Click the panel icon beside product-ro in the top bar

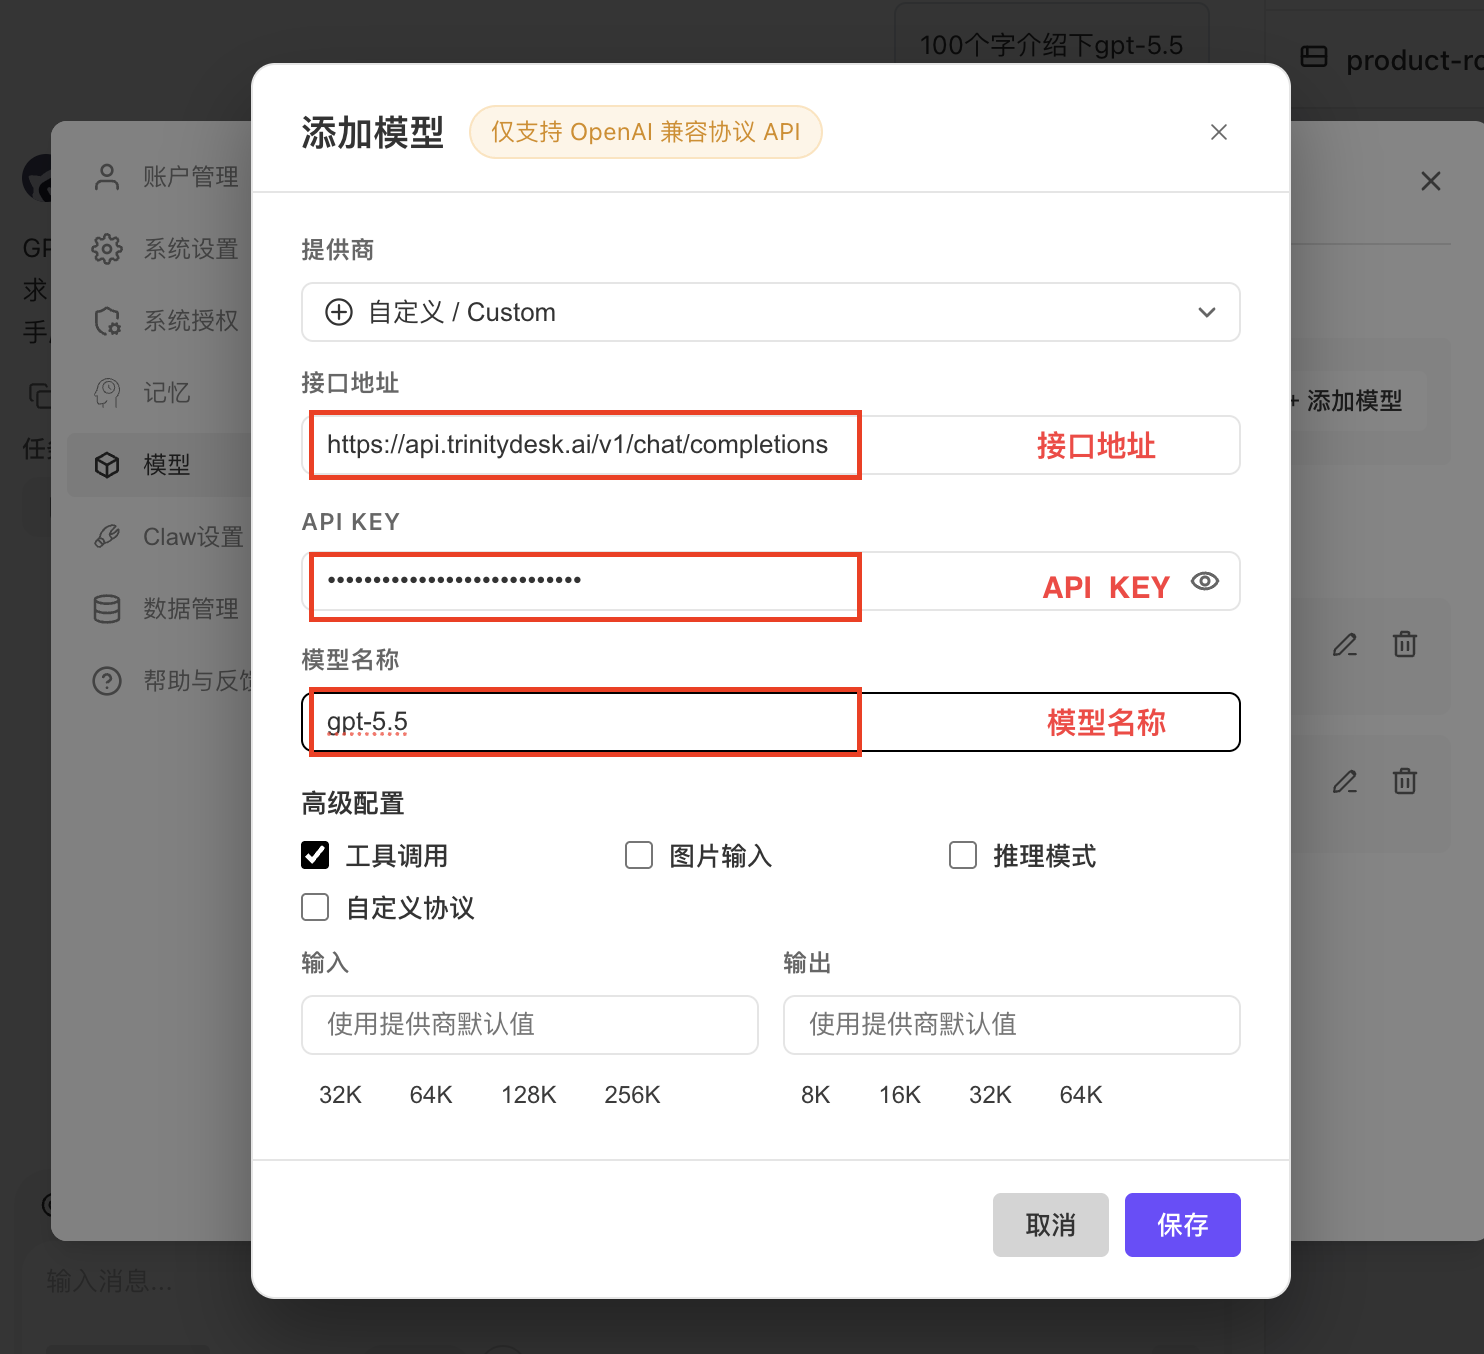click(1314, 57)
